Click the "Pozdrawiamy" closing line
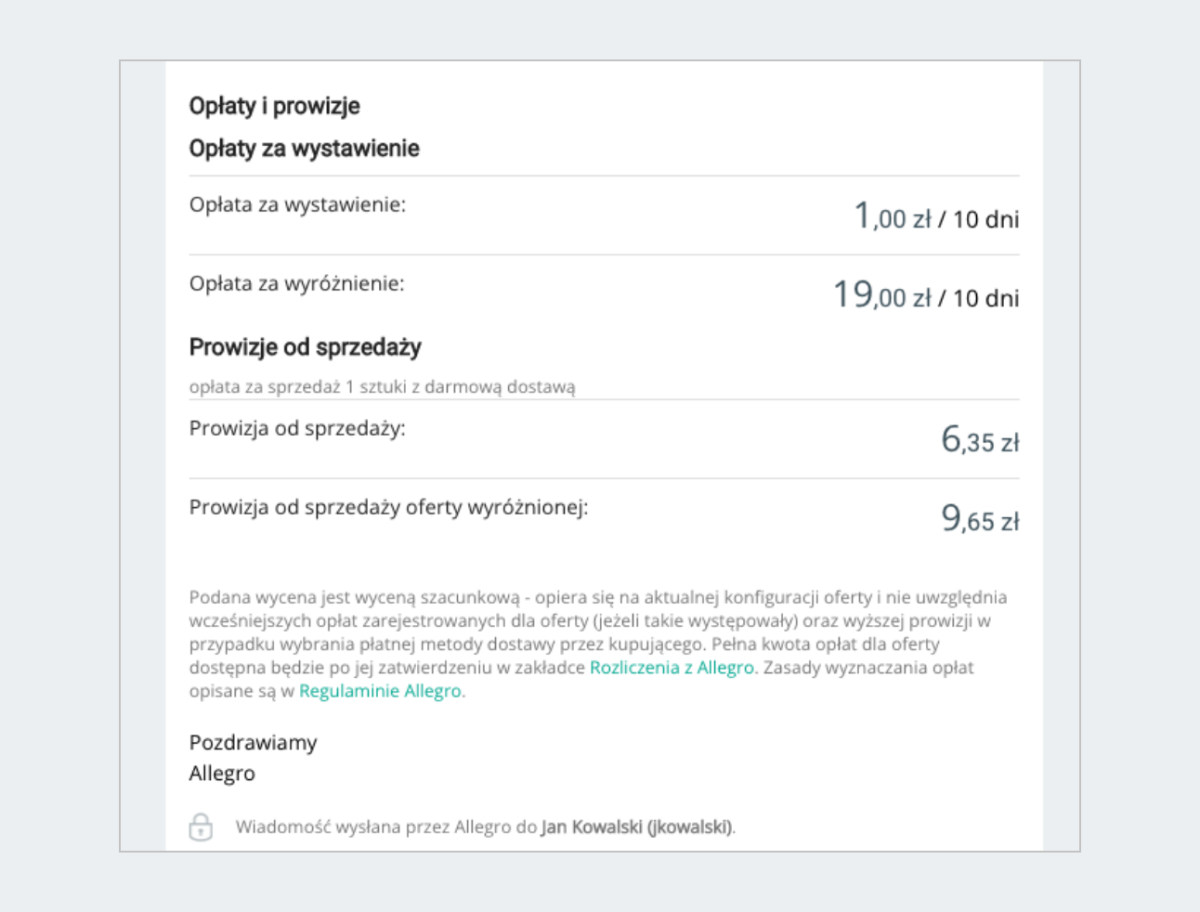Screen dimensions: 1200x912 [253, 743]
